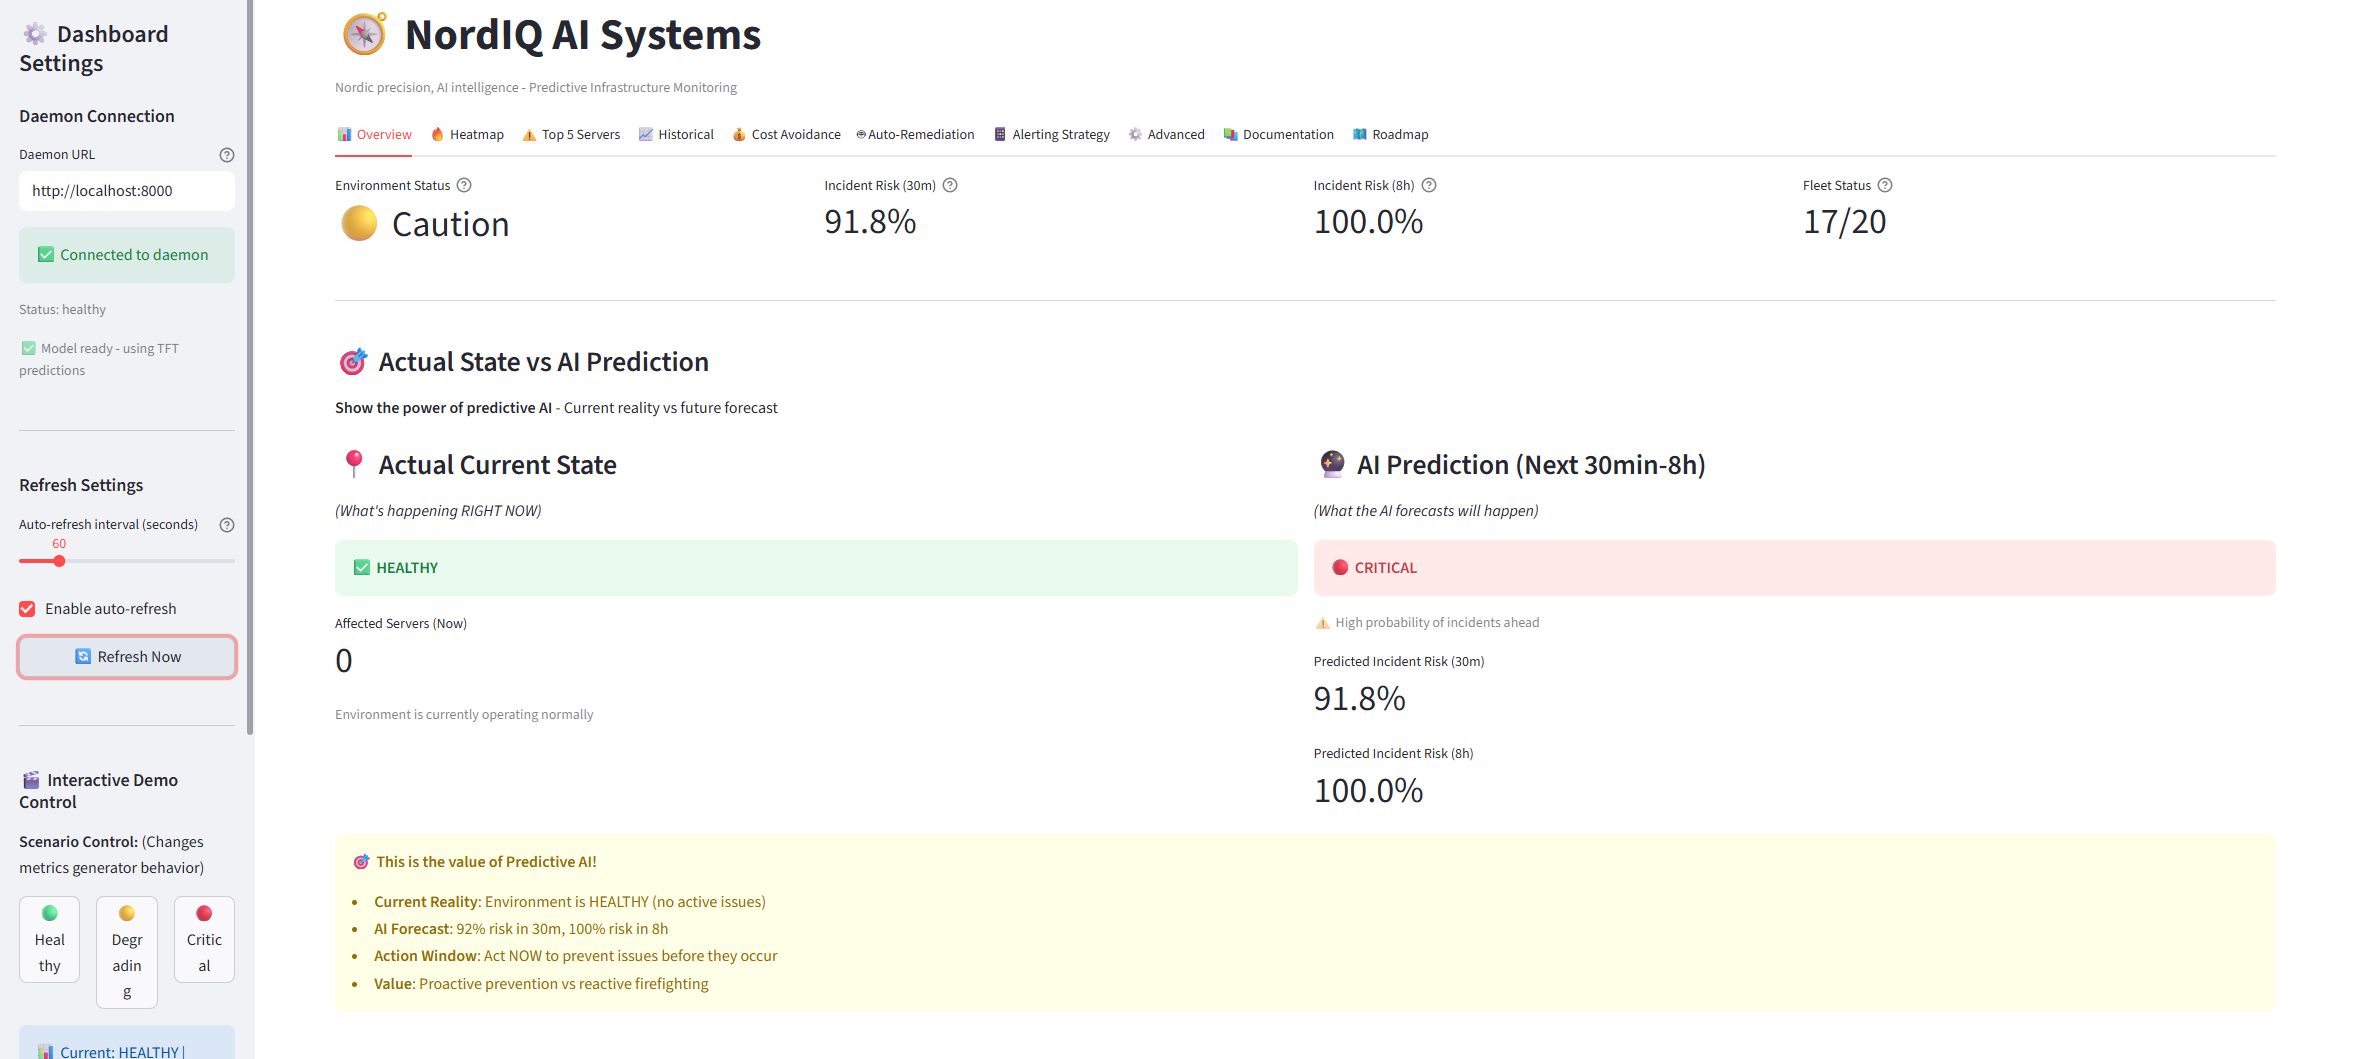Image resolution: width=2364 pixels, height=1059 pixels.
Task: Click Incident Risk (8h) help icon
Action: pos(1429,185)
